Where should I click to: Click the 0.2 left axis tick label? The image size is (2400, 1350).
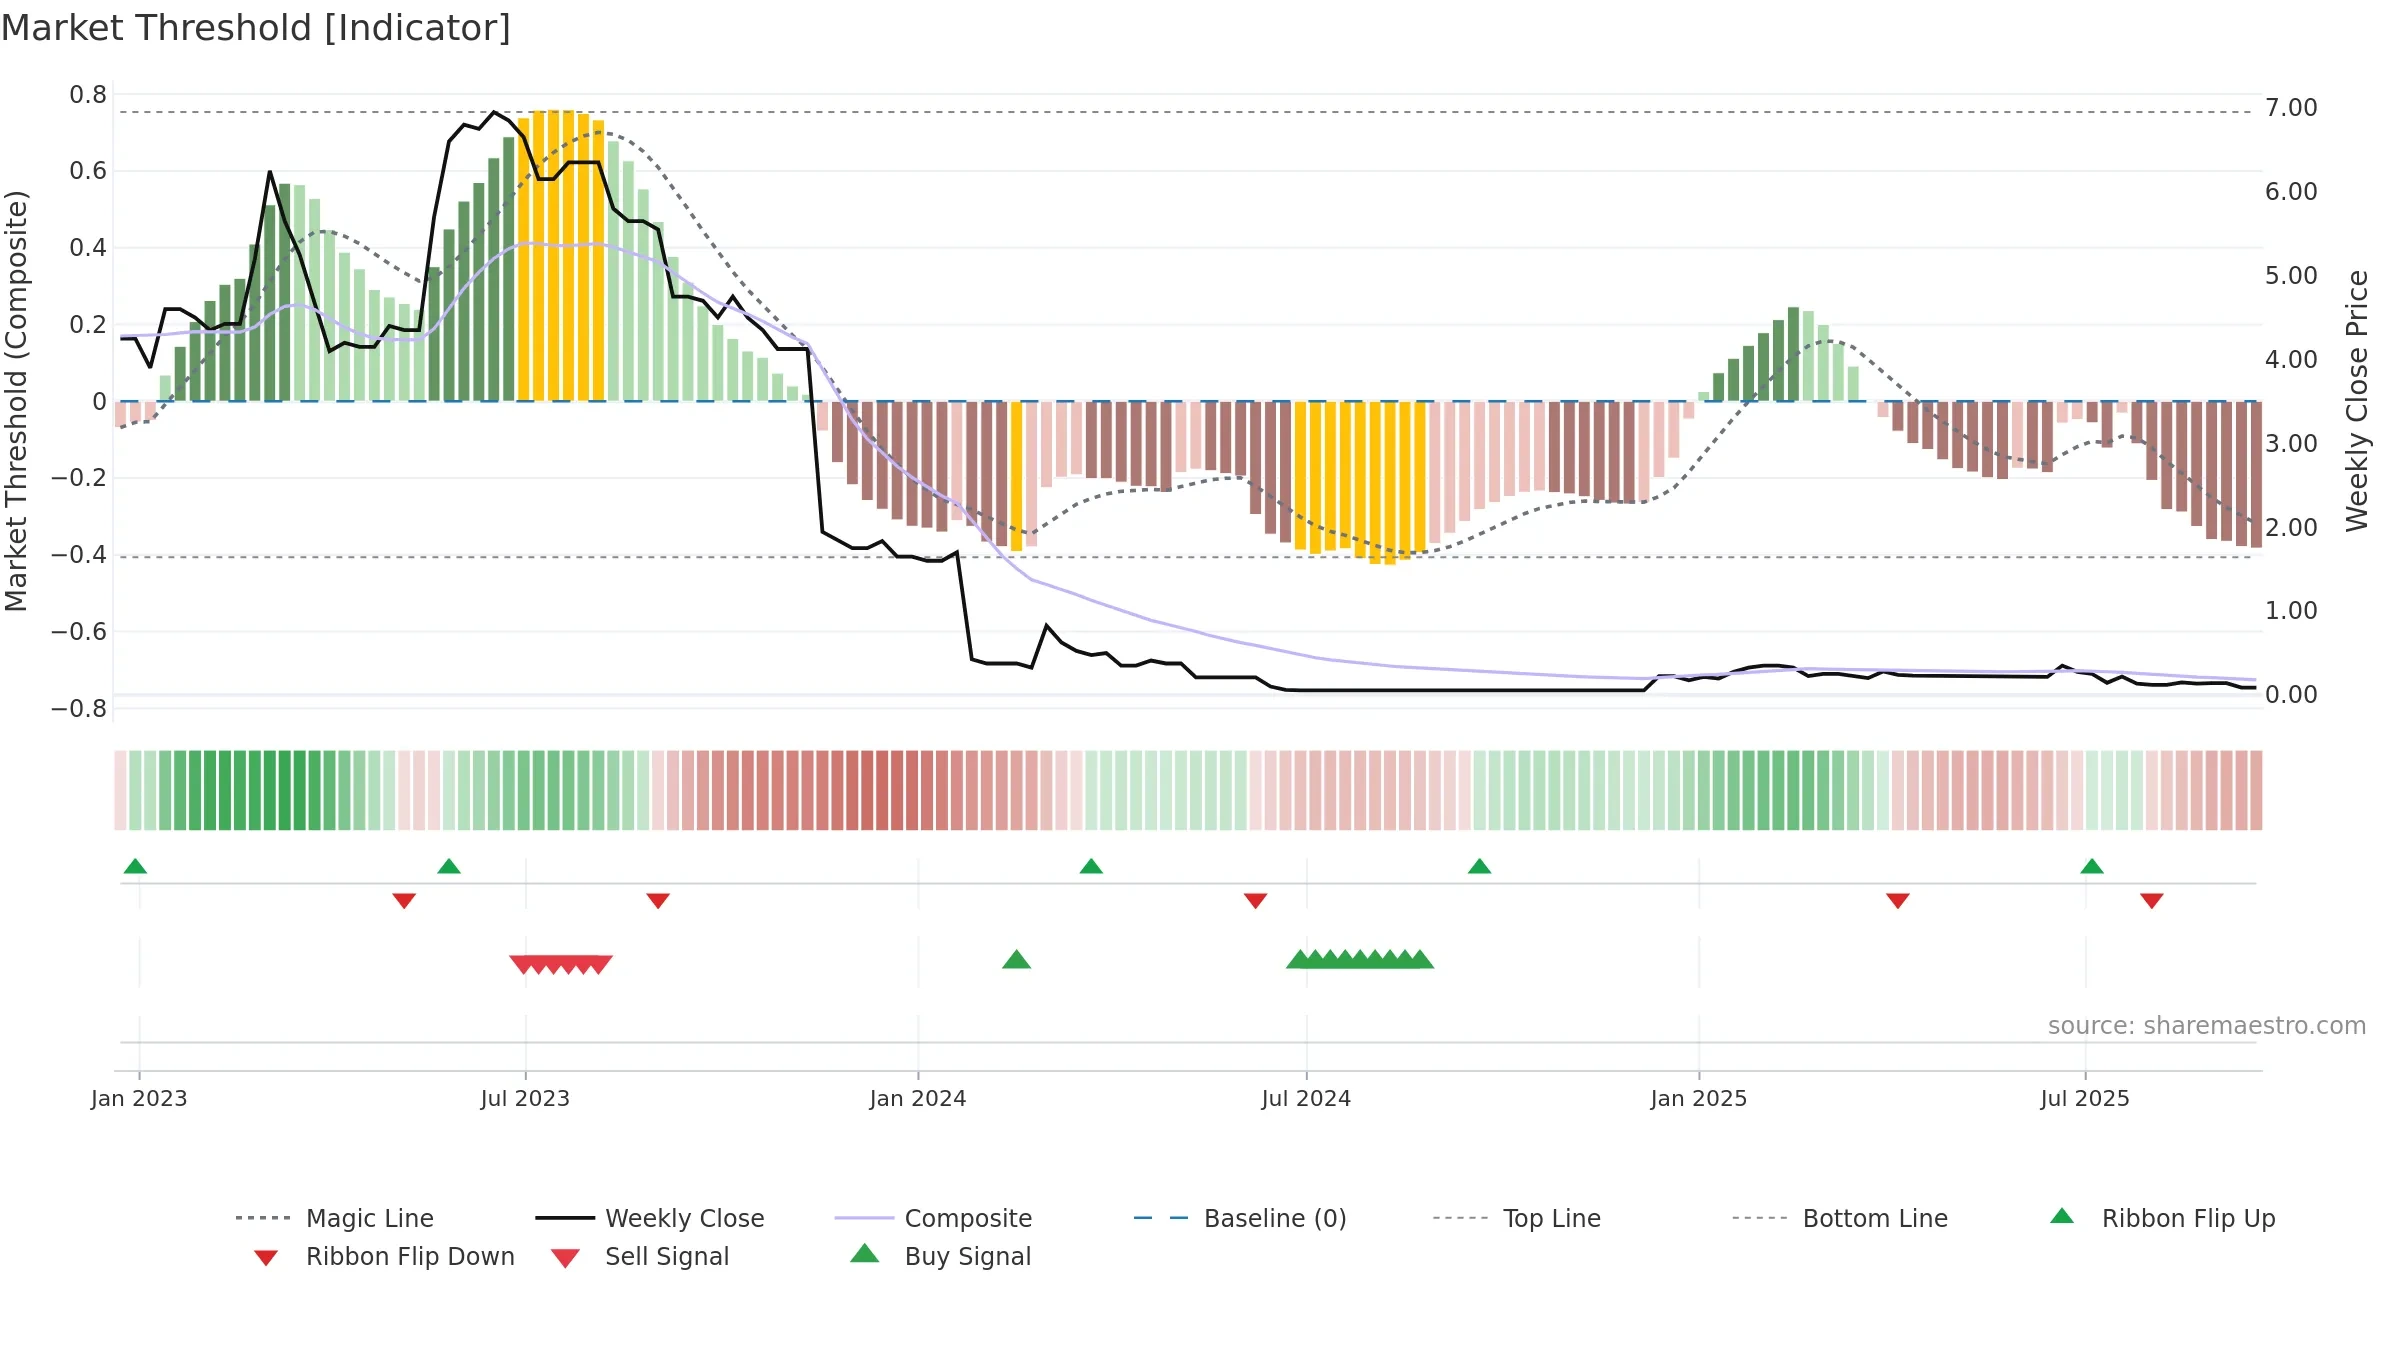pyautogui.click(x=88, y=325)
